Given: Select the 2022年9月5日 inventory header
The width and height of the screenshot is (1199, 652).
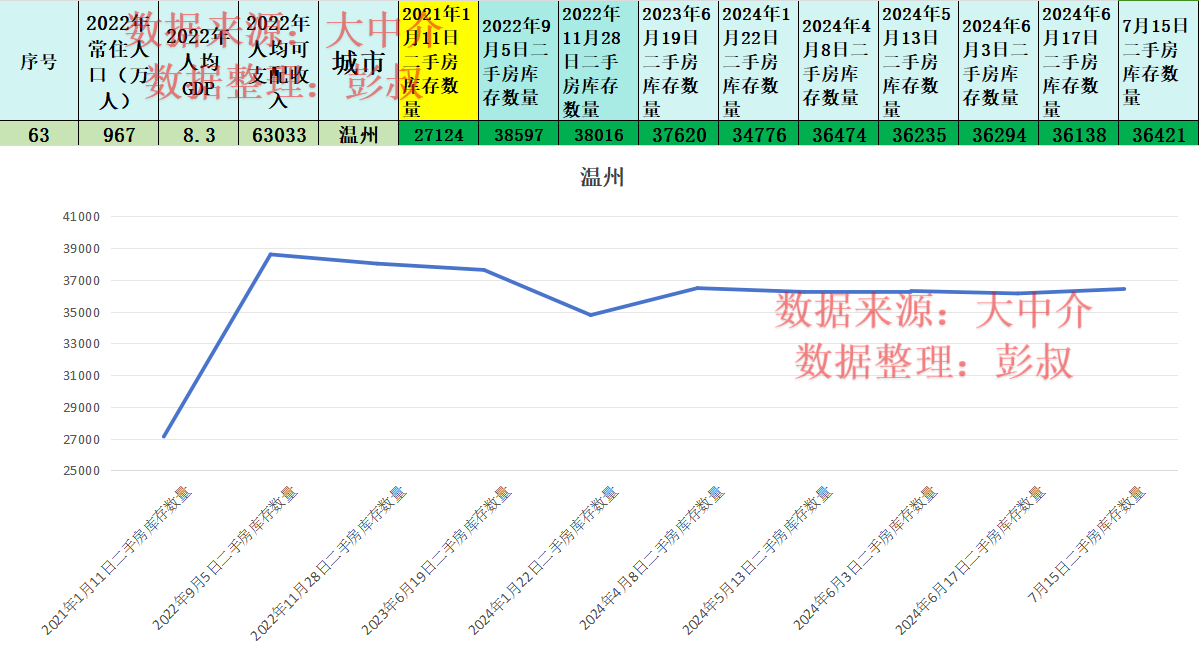Looking at the screenshot, I should (518, 60).
